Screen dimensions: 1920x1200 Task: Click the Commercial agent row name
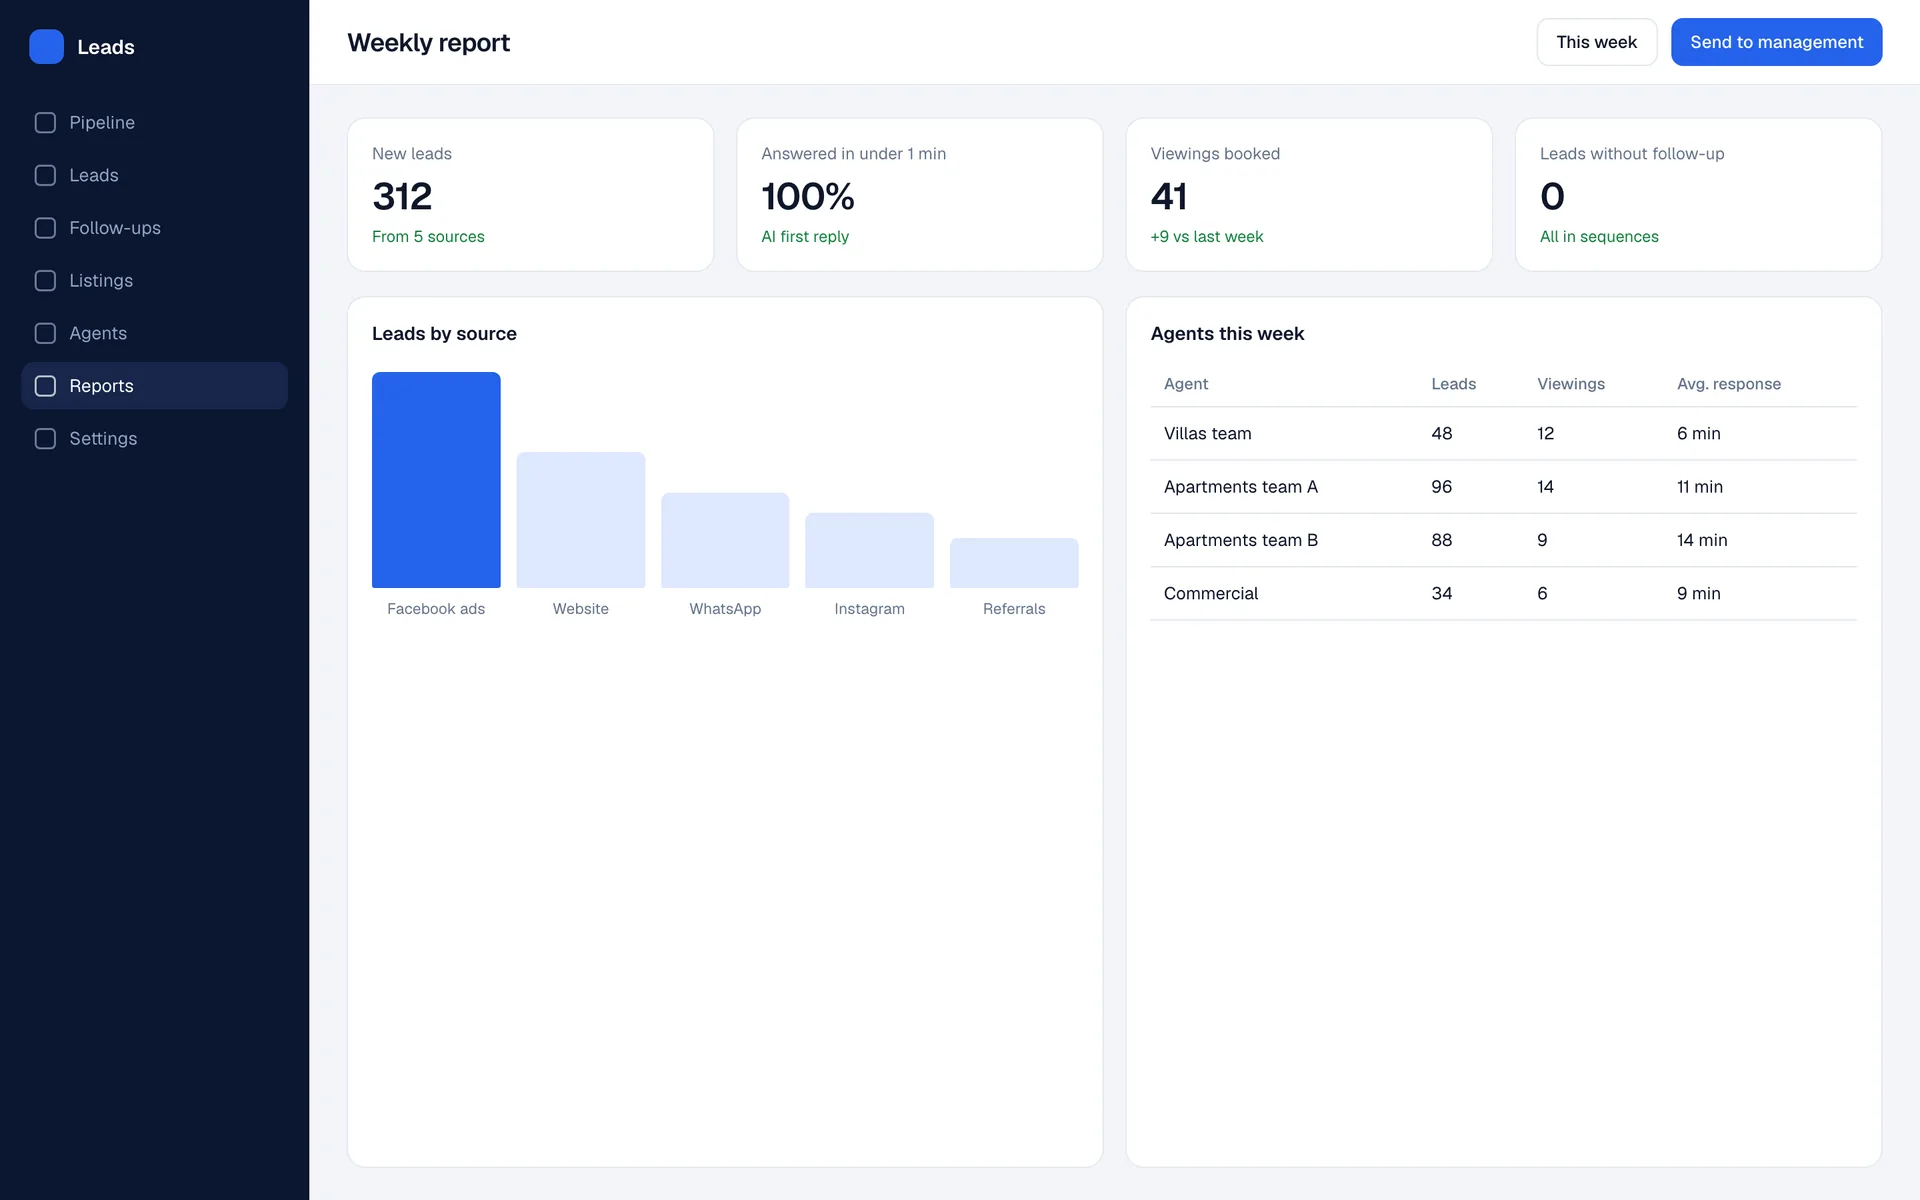click(1210, 594)
